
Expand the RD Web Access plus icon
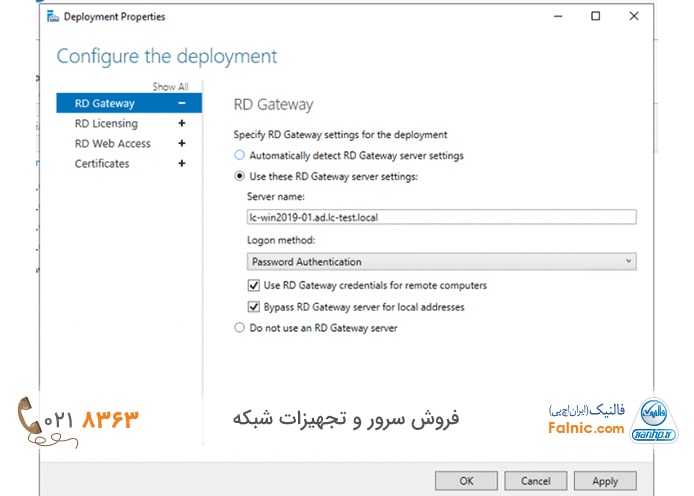tap(181, 143)
